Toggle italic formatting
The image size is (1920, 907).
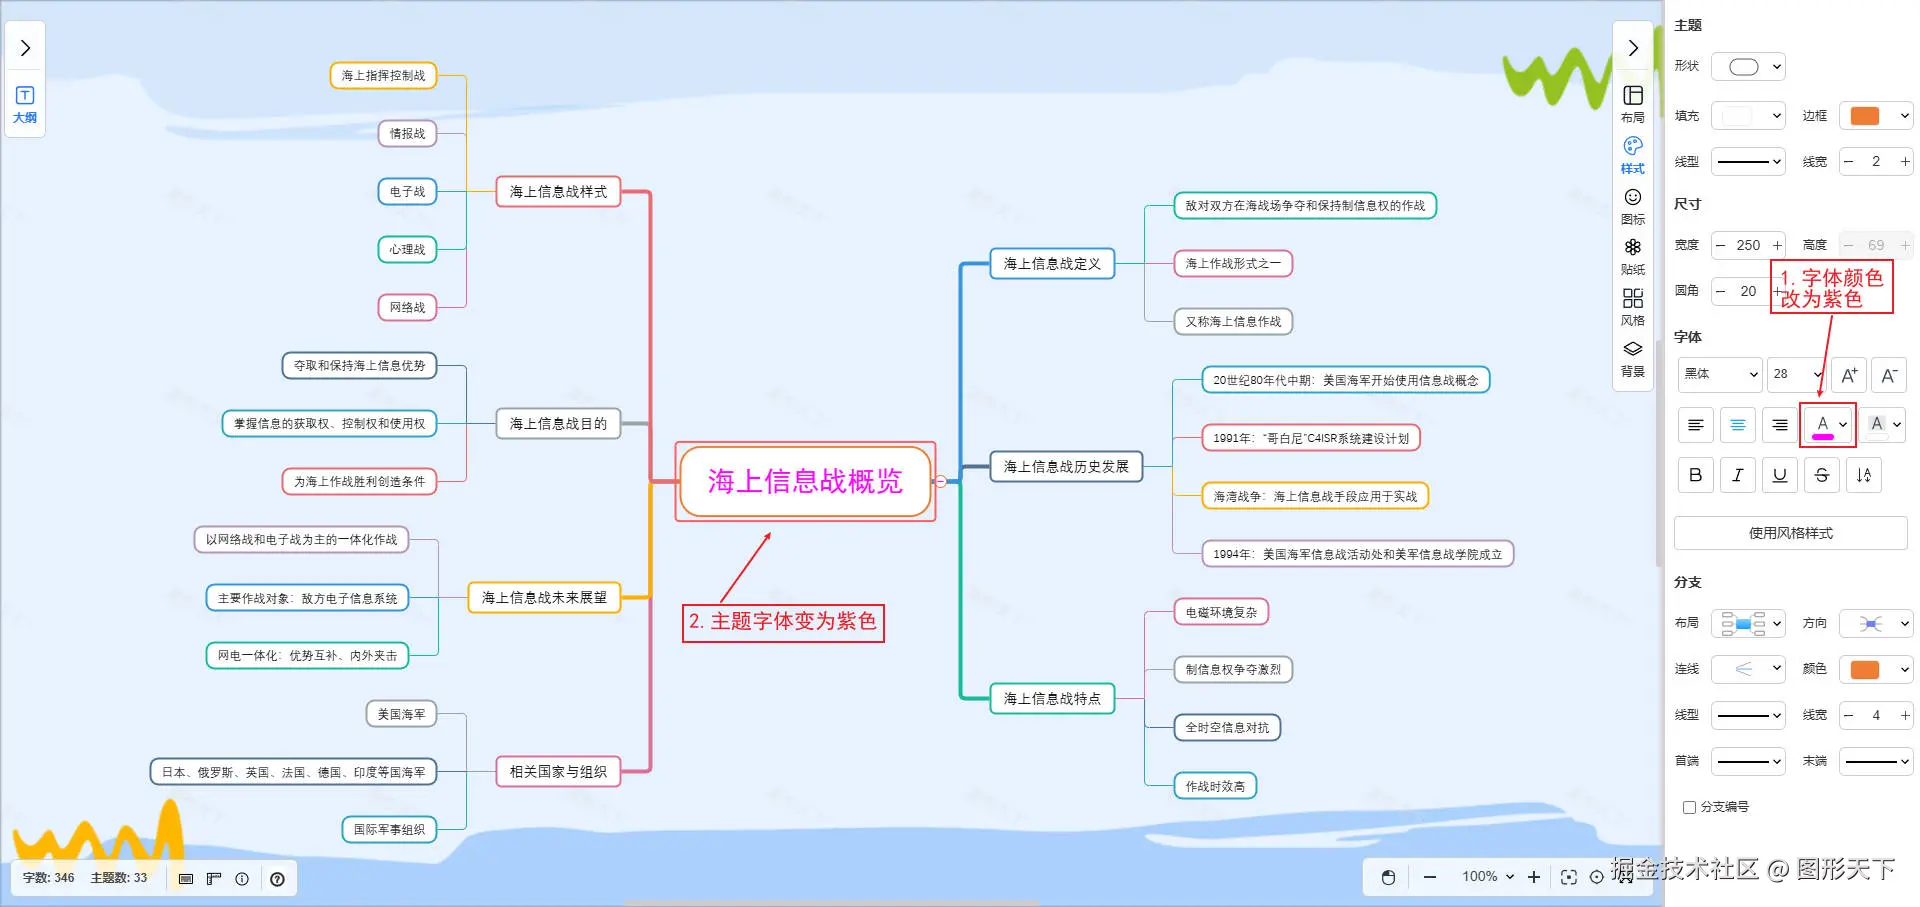(1738, 475)
